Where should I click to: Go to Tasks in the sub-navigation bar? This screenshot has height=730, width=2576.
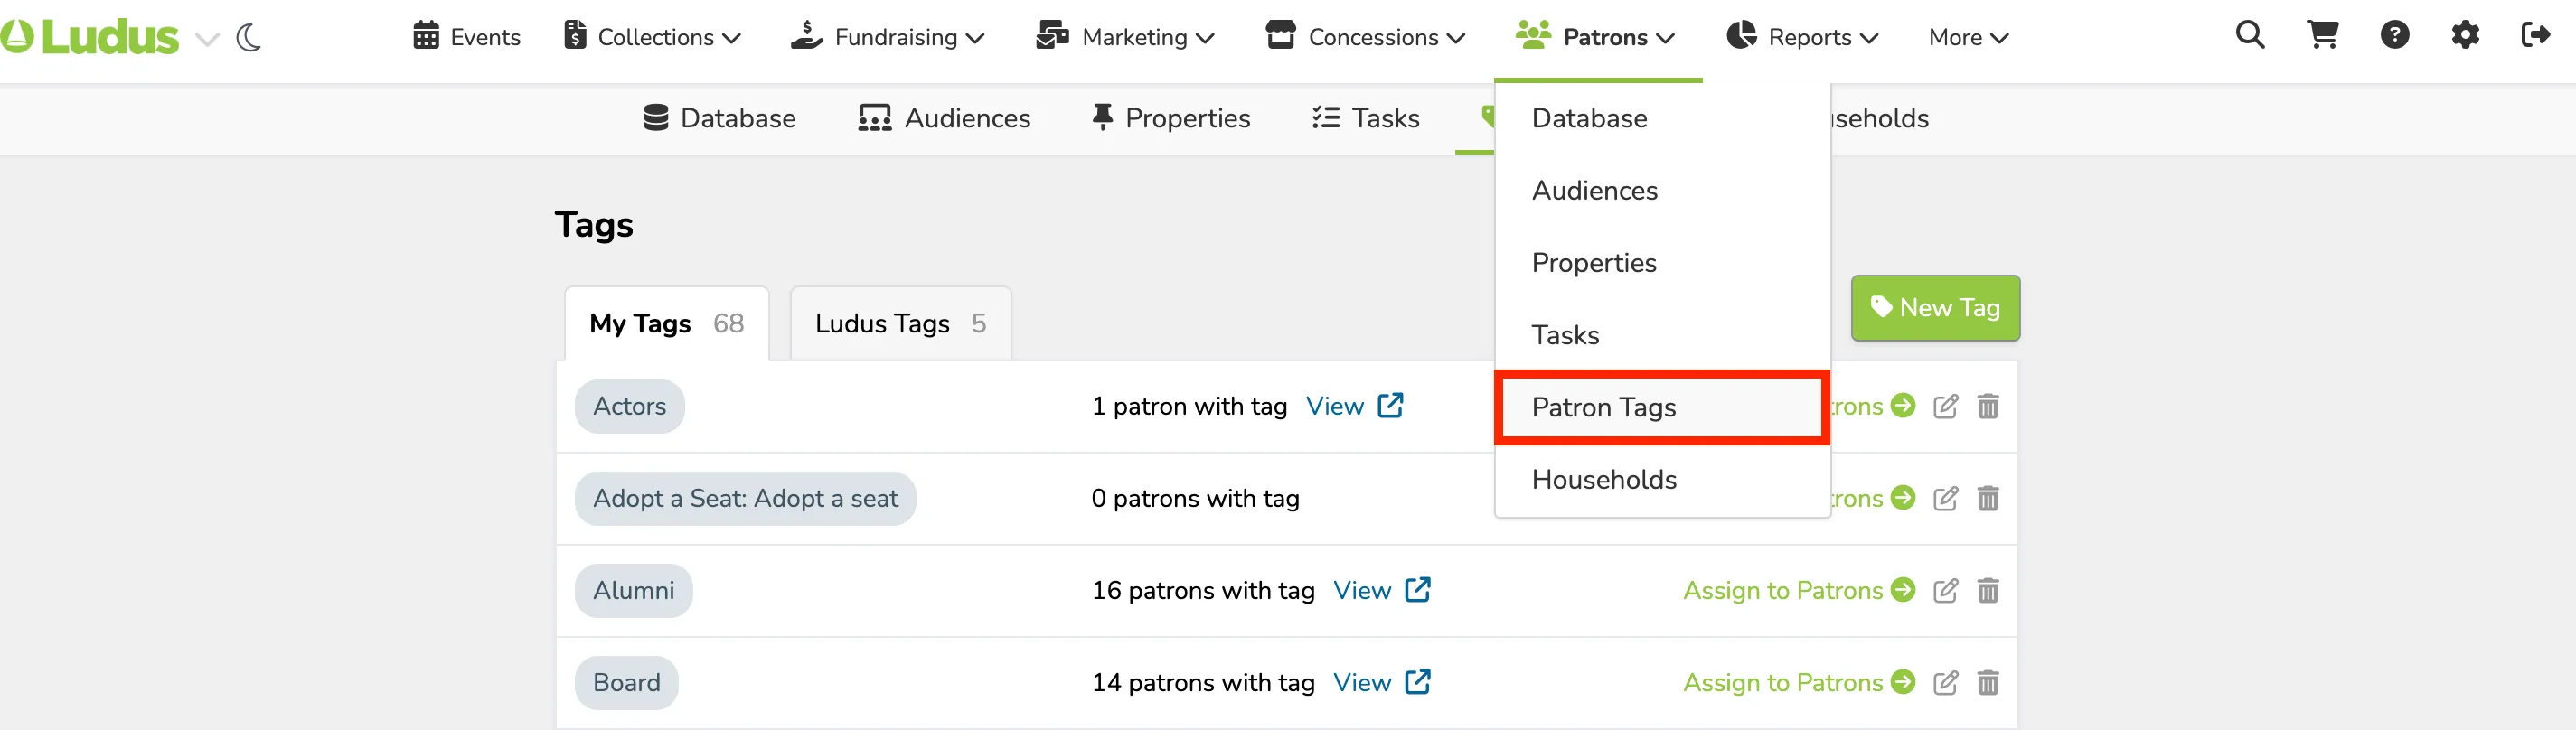coord(1366,118)
